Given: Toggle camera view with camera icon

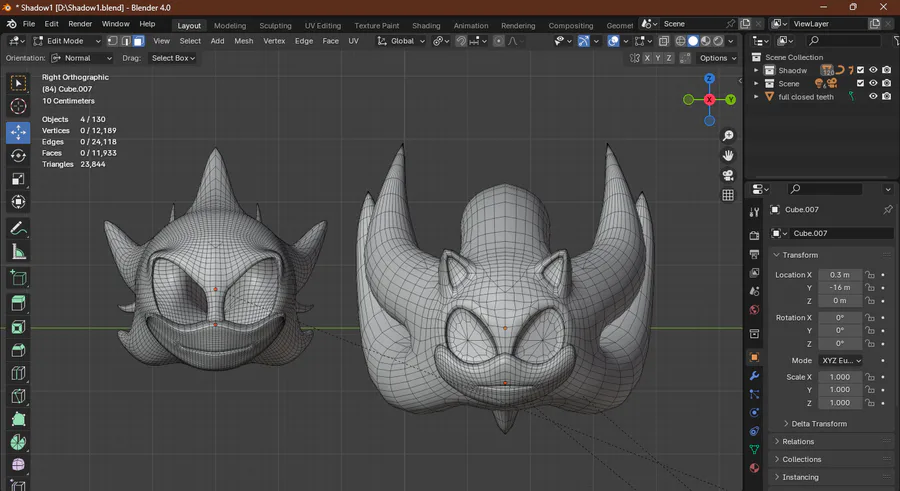Looking at the screenshot, I should [728, 175].
